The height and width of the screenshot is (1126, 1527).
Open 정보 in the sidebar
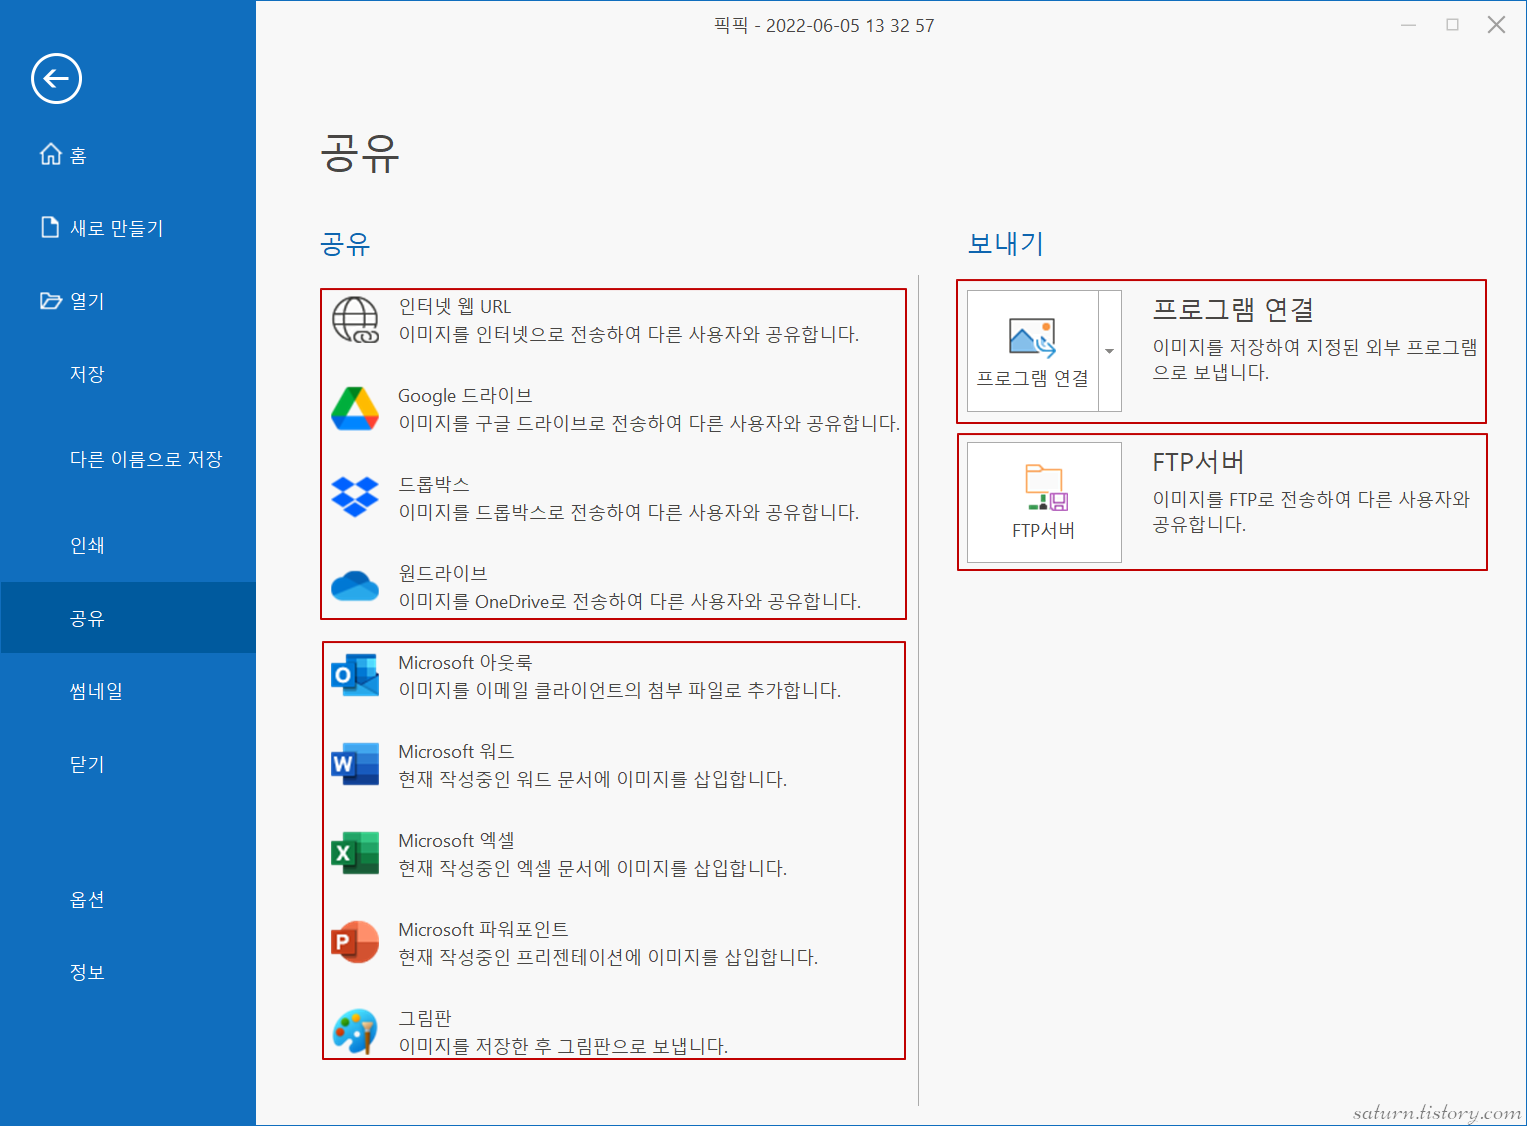pyautogui.click(x=128, y=972)
